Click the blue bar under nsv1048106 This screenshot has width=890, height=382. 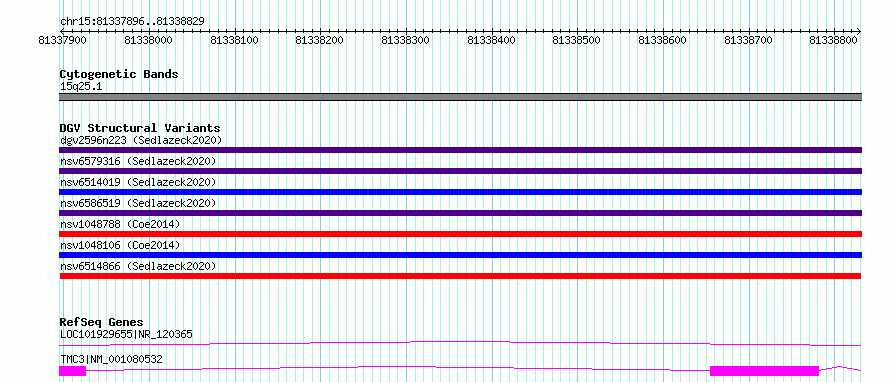460,255
